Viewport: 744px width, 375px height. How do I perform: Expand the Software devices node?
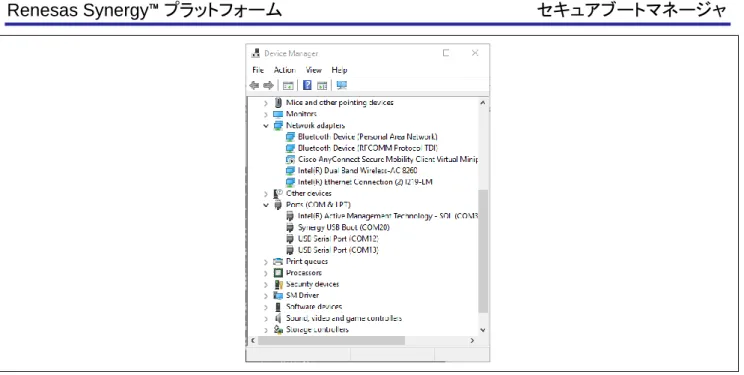[266, 308]
